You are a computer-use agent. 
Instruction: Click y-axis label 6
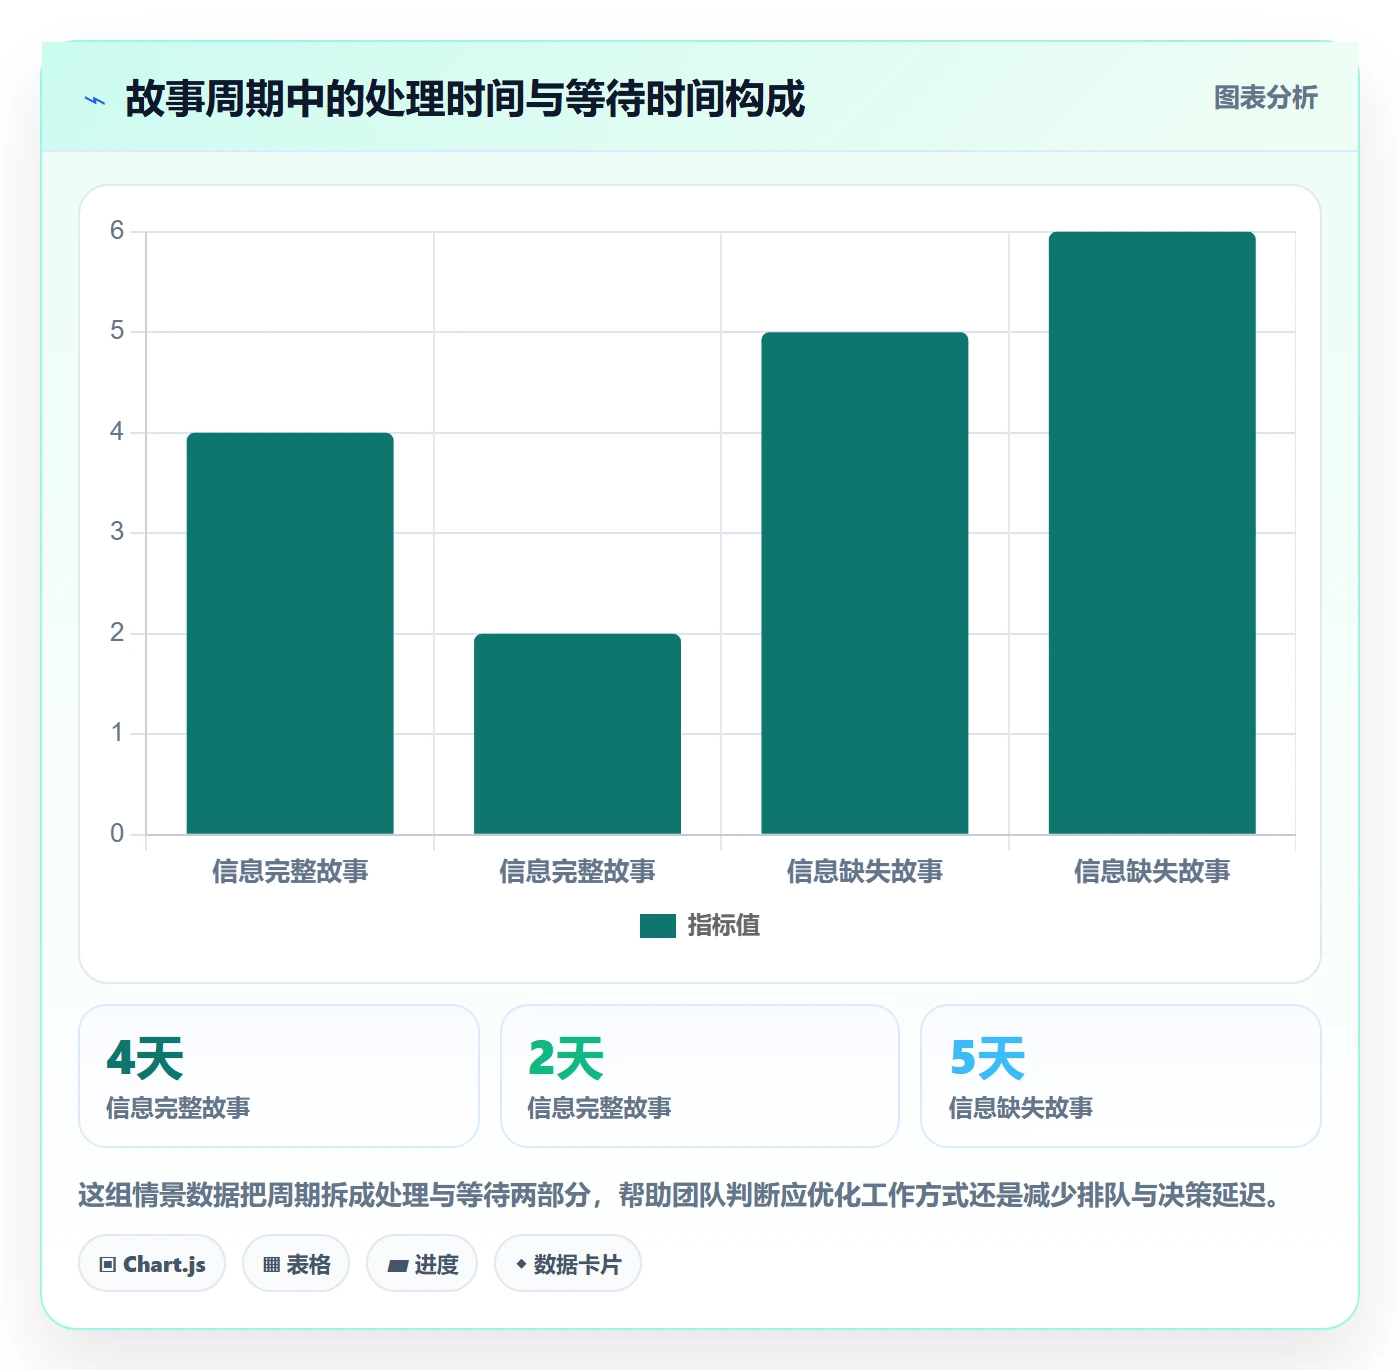pos(117,231)
